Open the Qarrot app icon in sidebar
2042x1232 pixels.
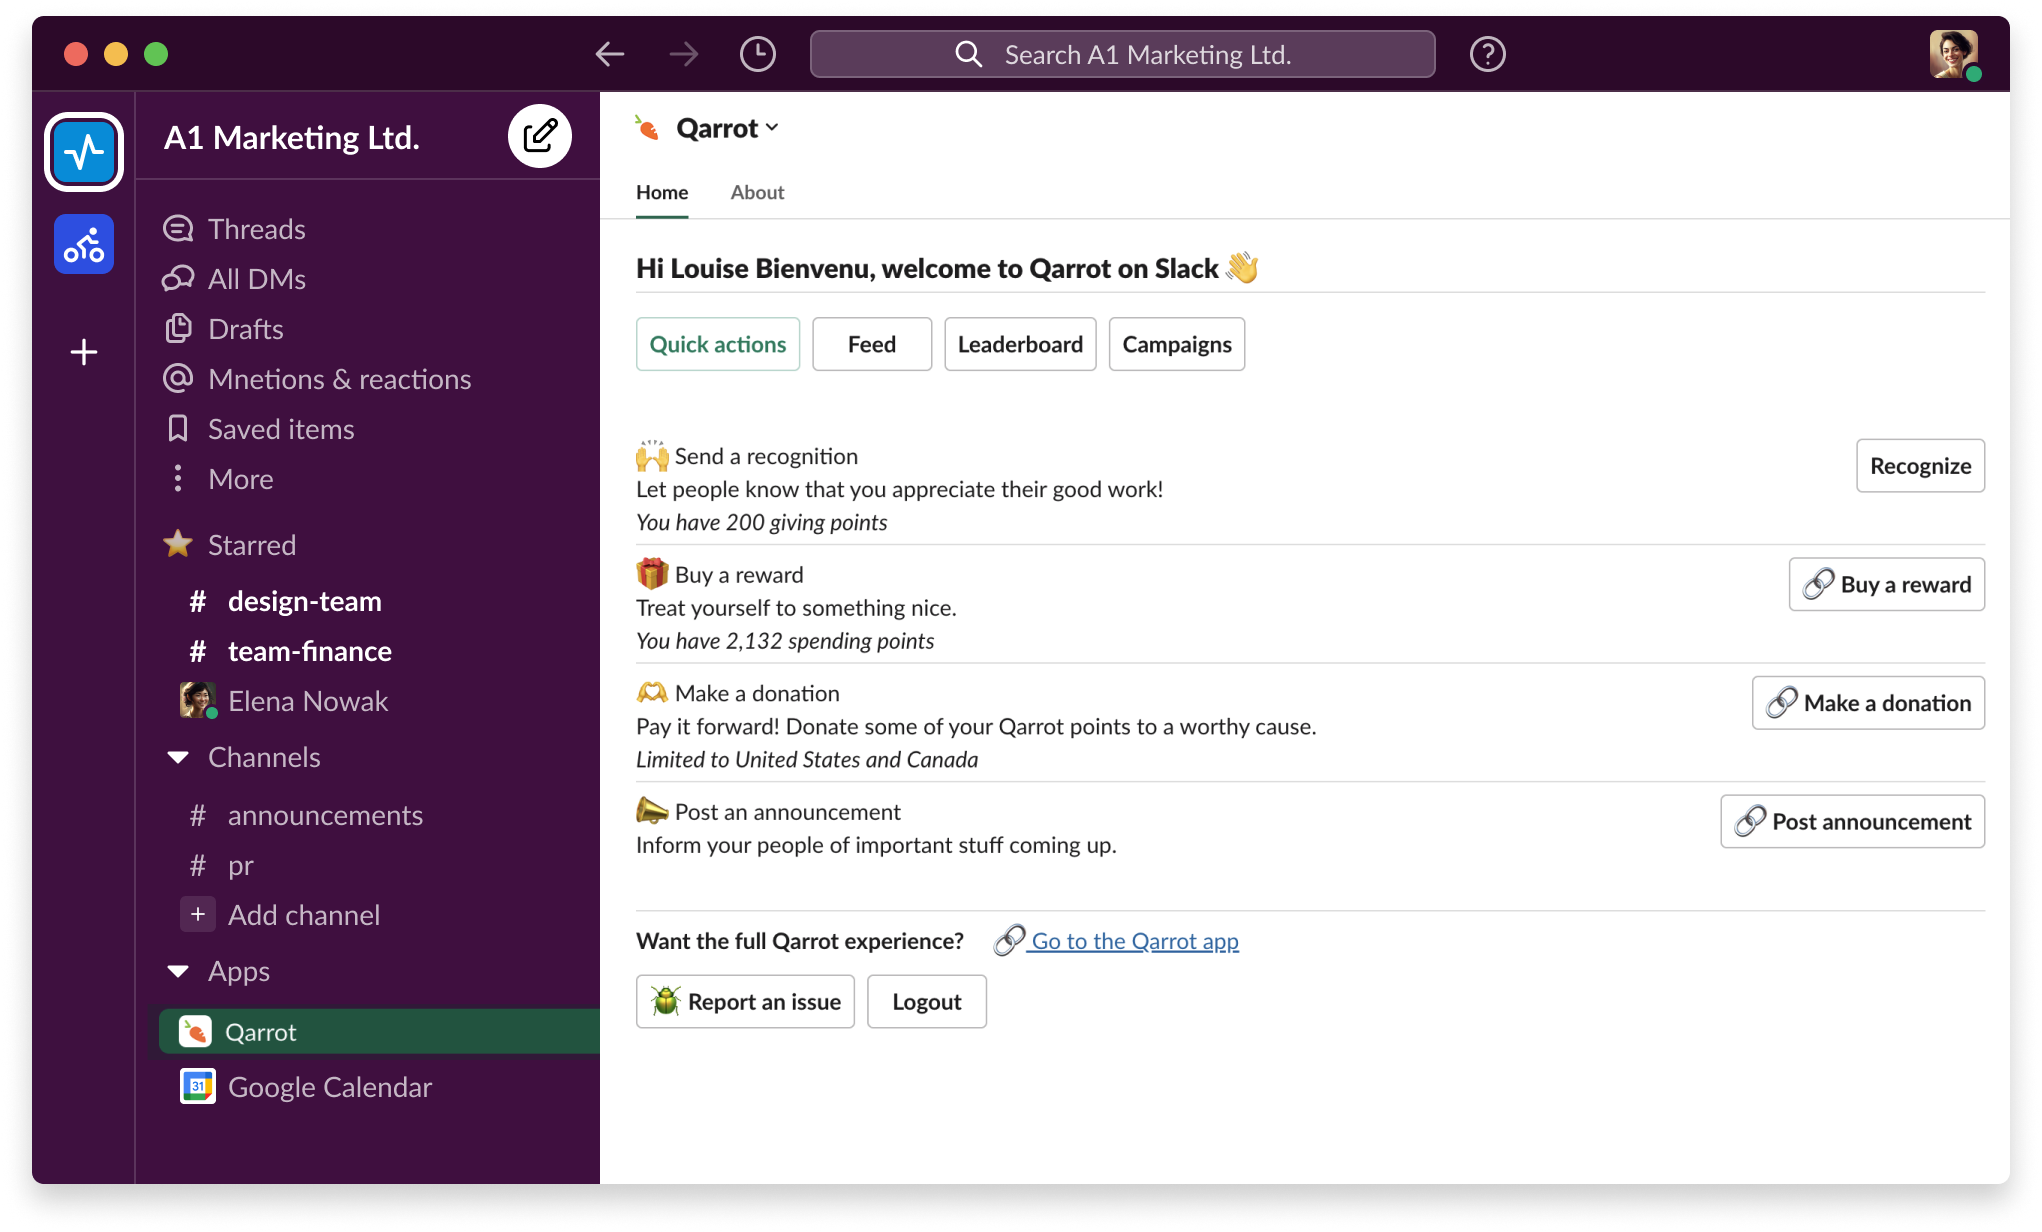pos(196,1031)
